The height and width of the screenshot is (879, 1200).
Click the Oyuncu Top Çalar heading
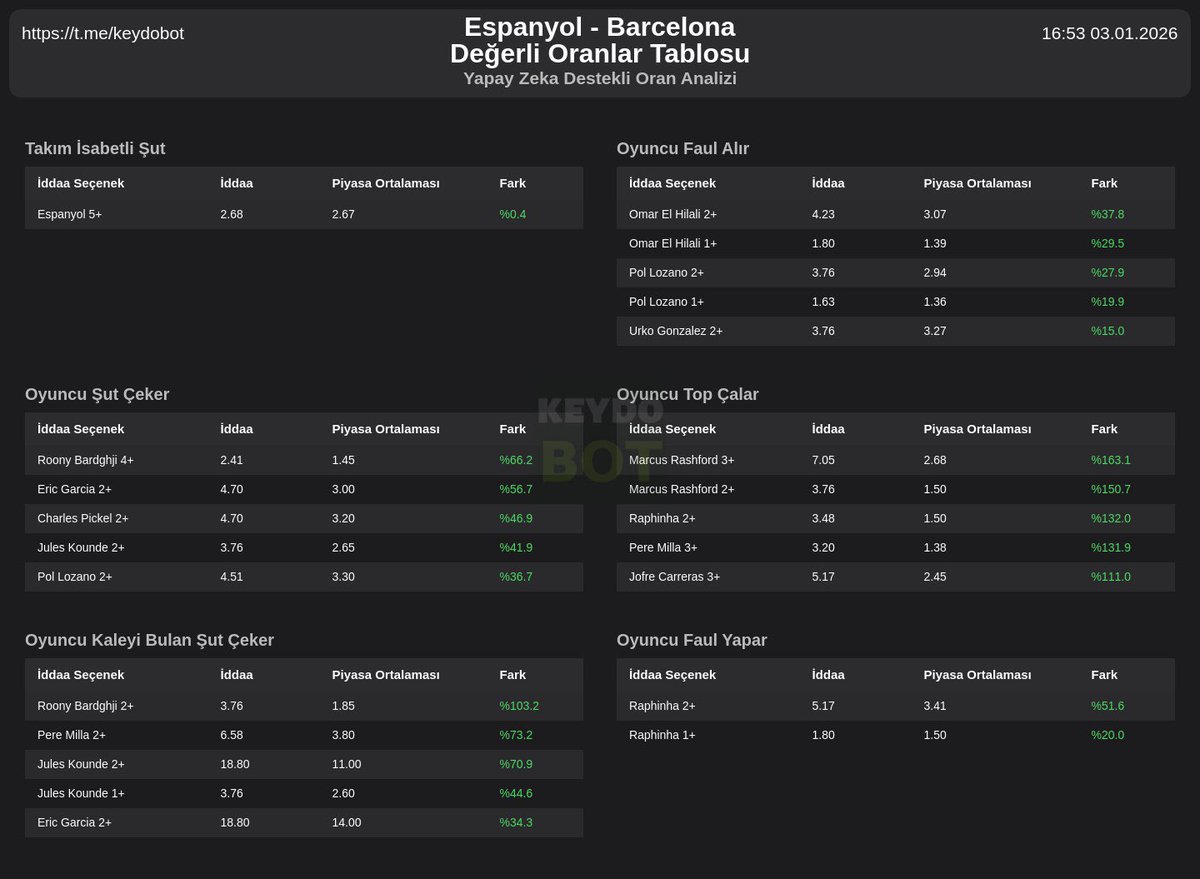point(688,395)
